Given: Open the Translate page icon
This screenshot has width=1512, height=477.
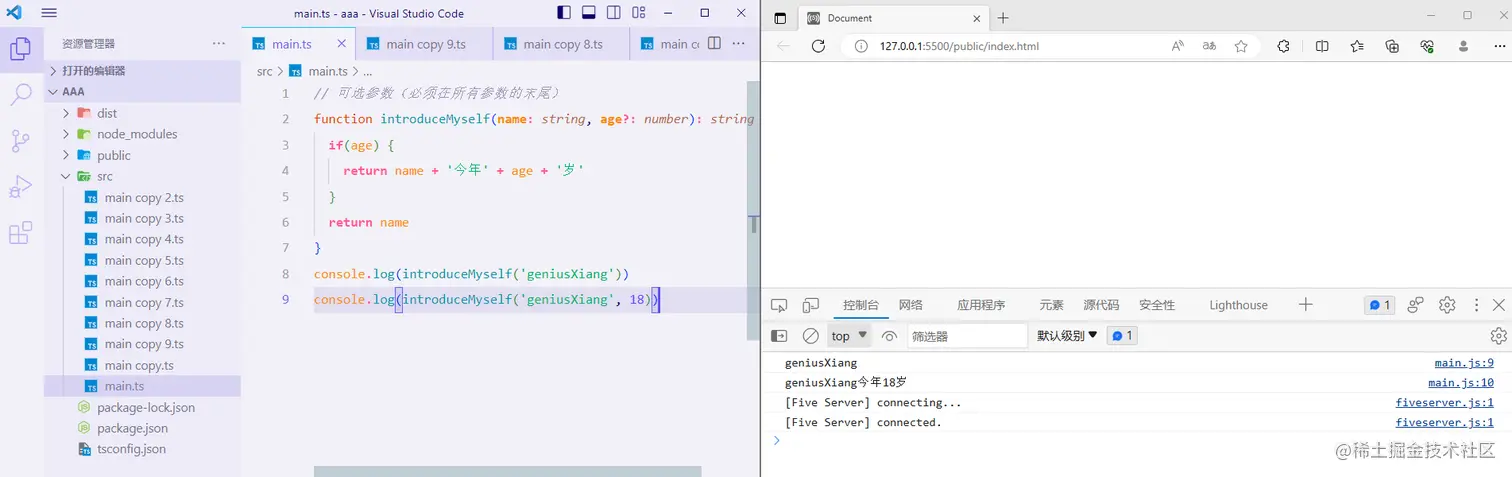Looking at the screenshot, I should (x=1209, y=46).
